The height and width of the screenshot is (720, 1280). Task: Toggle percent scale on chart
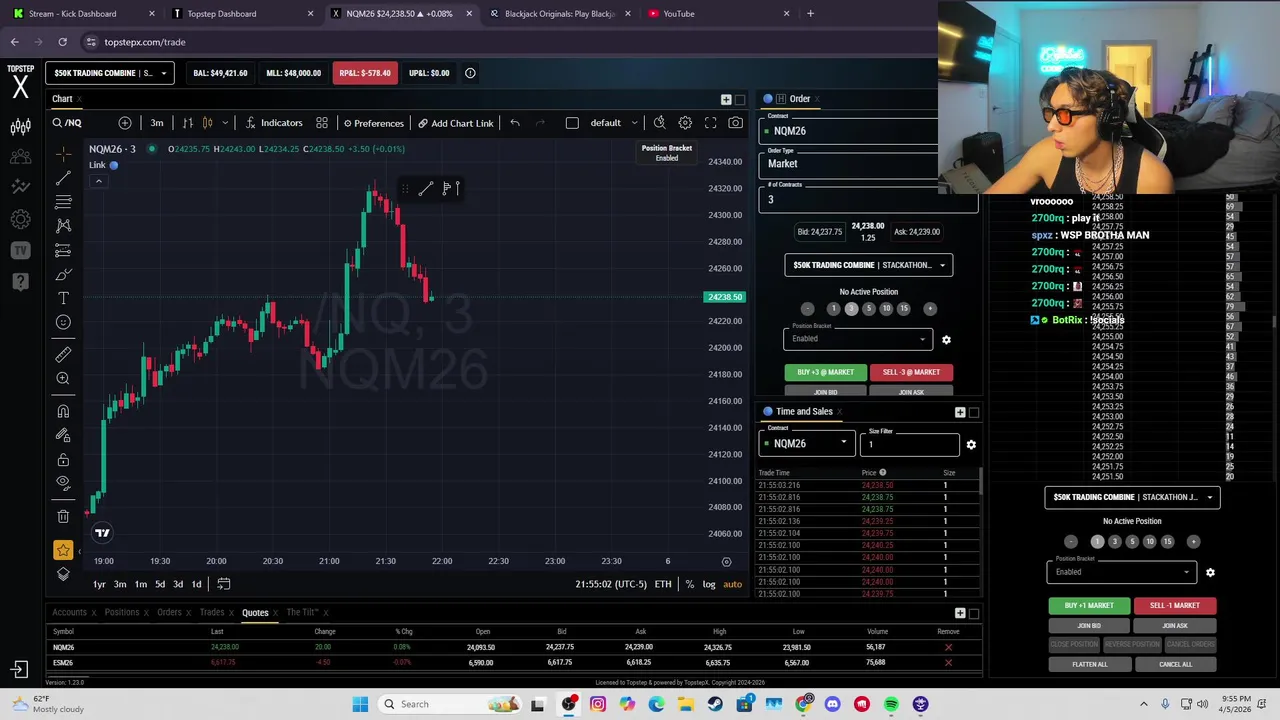tap(689, 584)
